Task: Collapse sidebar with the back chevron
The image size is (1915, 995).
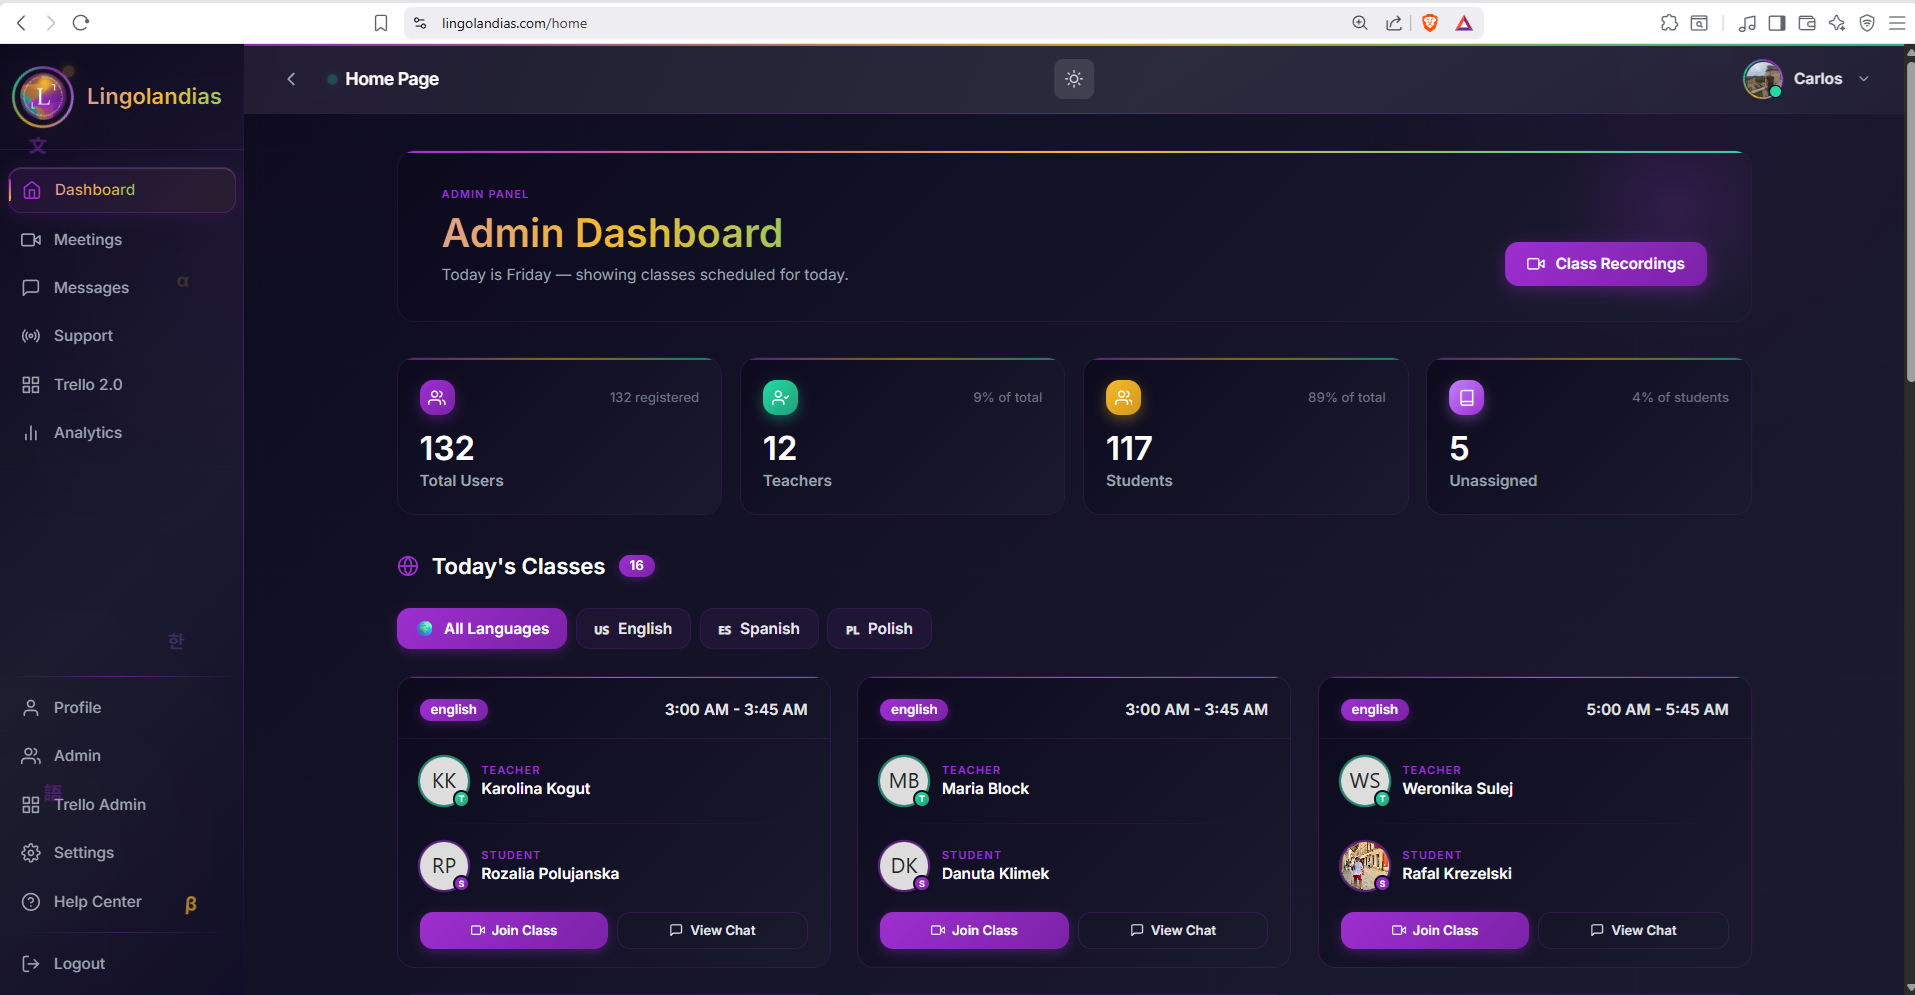Action: [x=291, y=79]
